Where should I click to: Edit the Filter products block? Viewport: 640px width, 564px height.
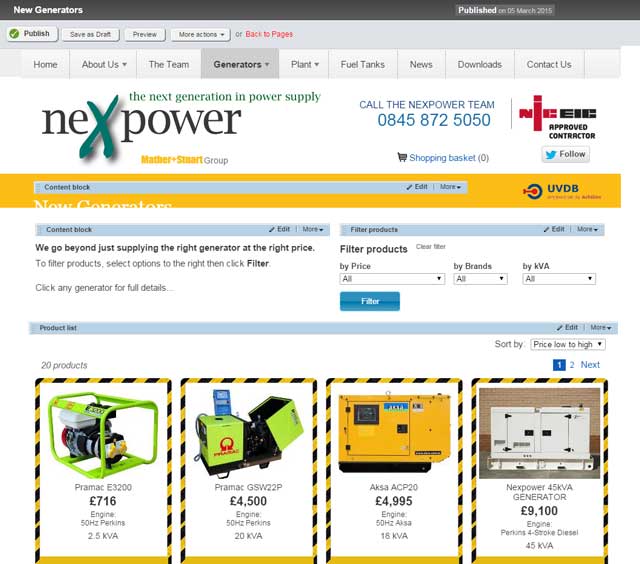pos(554,229)
